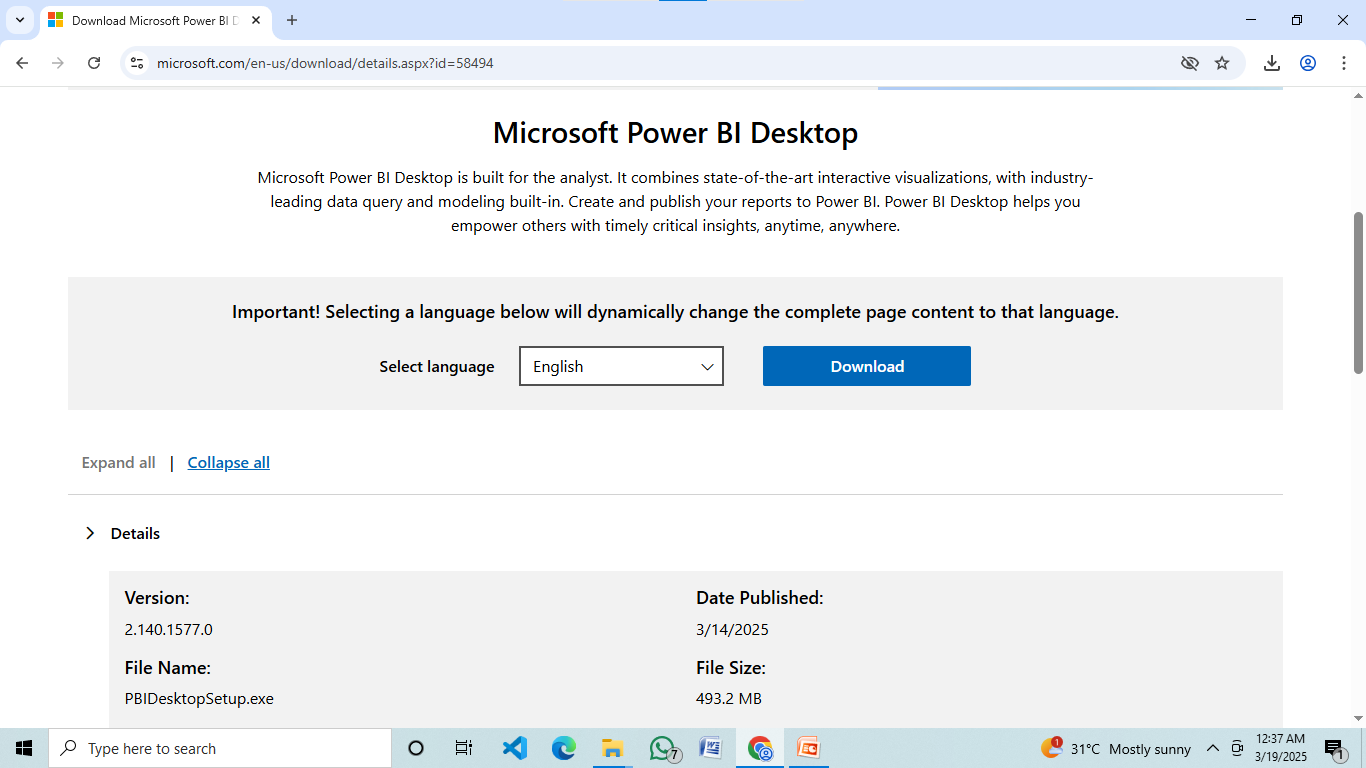
Task: Open site information icon in address bar
Action: pyautogui.click(x=138, y=63)
